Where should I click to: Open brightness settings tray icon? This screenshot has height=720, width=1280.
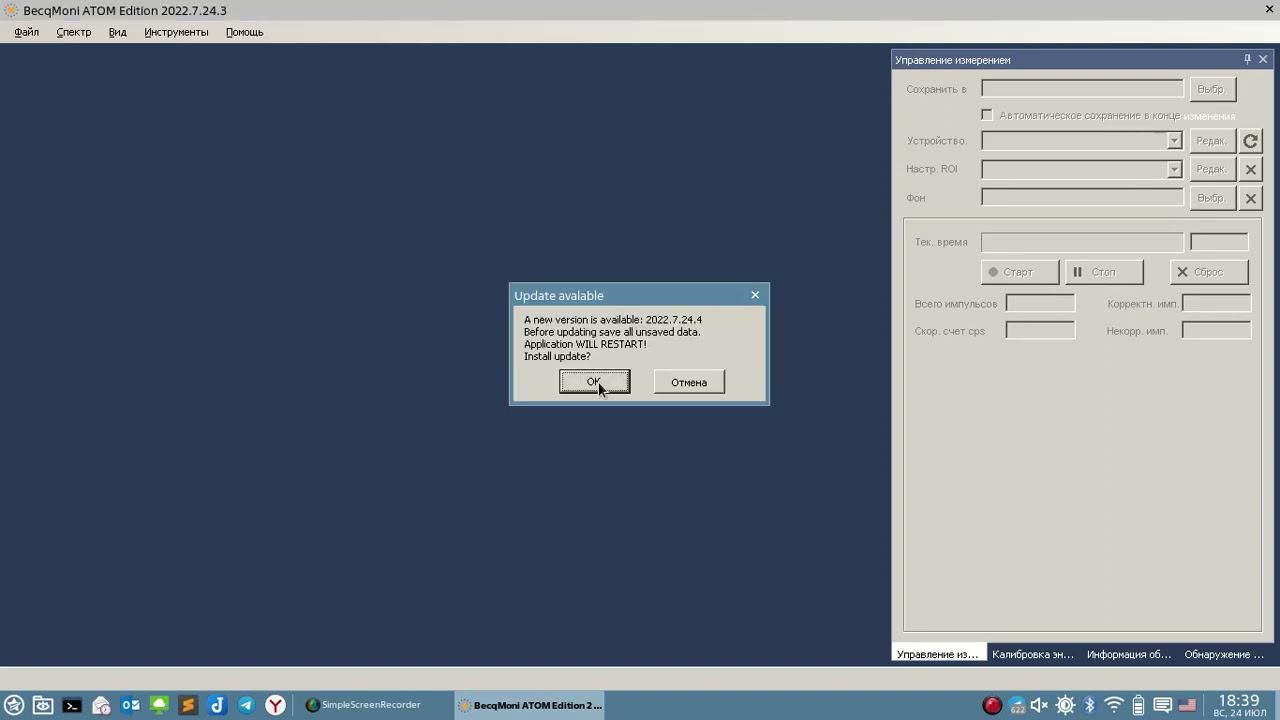[1066, 705]
